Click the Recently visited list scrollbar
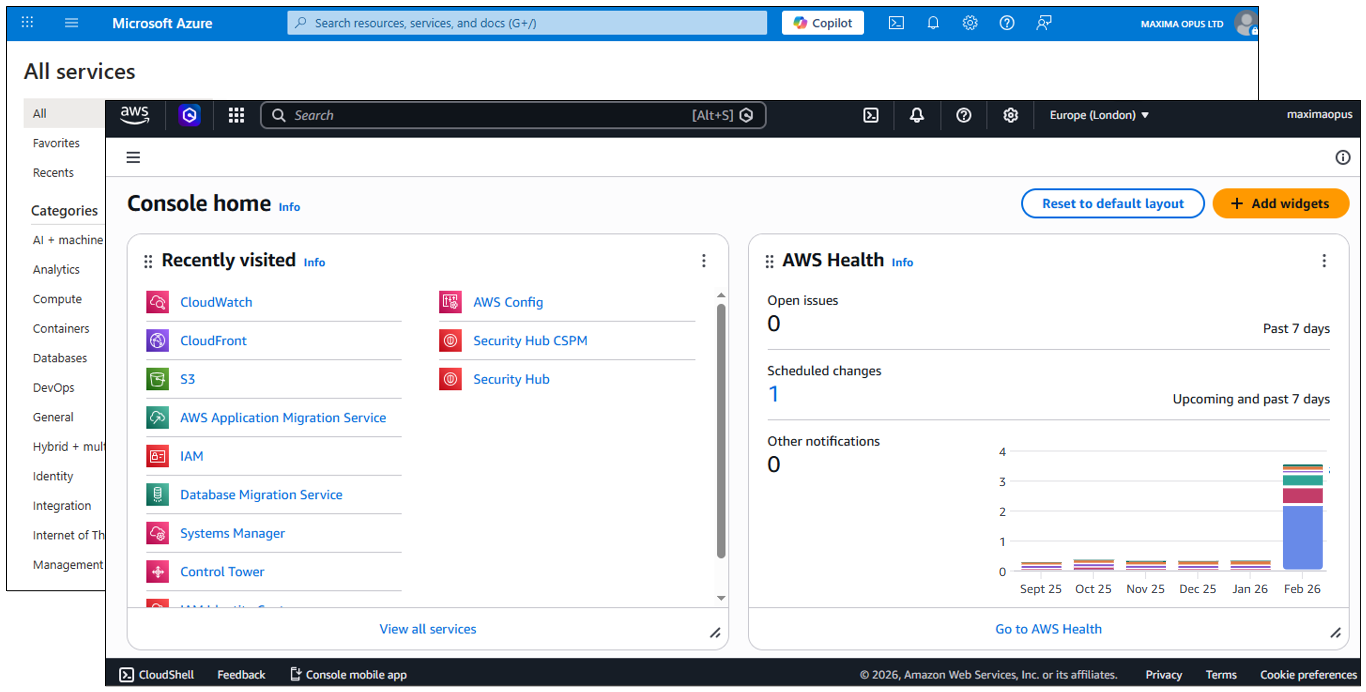Screen dimensions: 1366x692 (721, 430)
